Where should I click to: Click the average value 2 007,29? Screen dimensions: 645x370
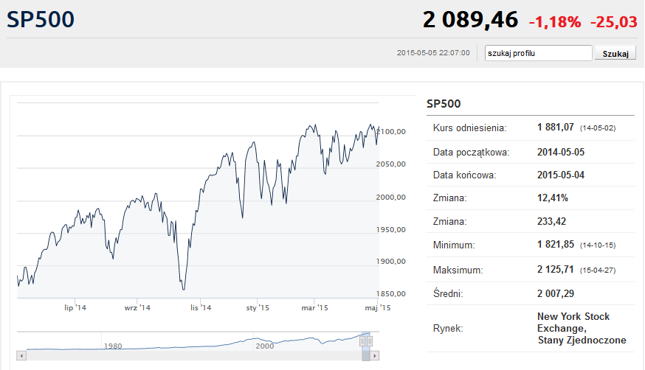pyautogui.click(x=555, y=293)
